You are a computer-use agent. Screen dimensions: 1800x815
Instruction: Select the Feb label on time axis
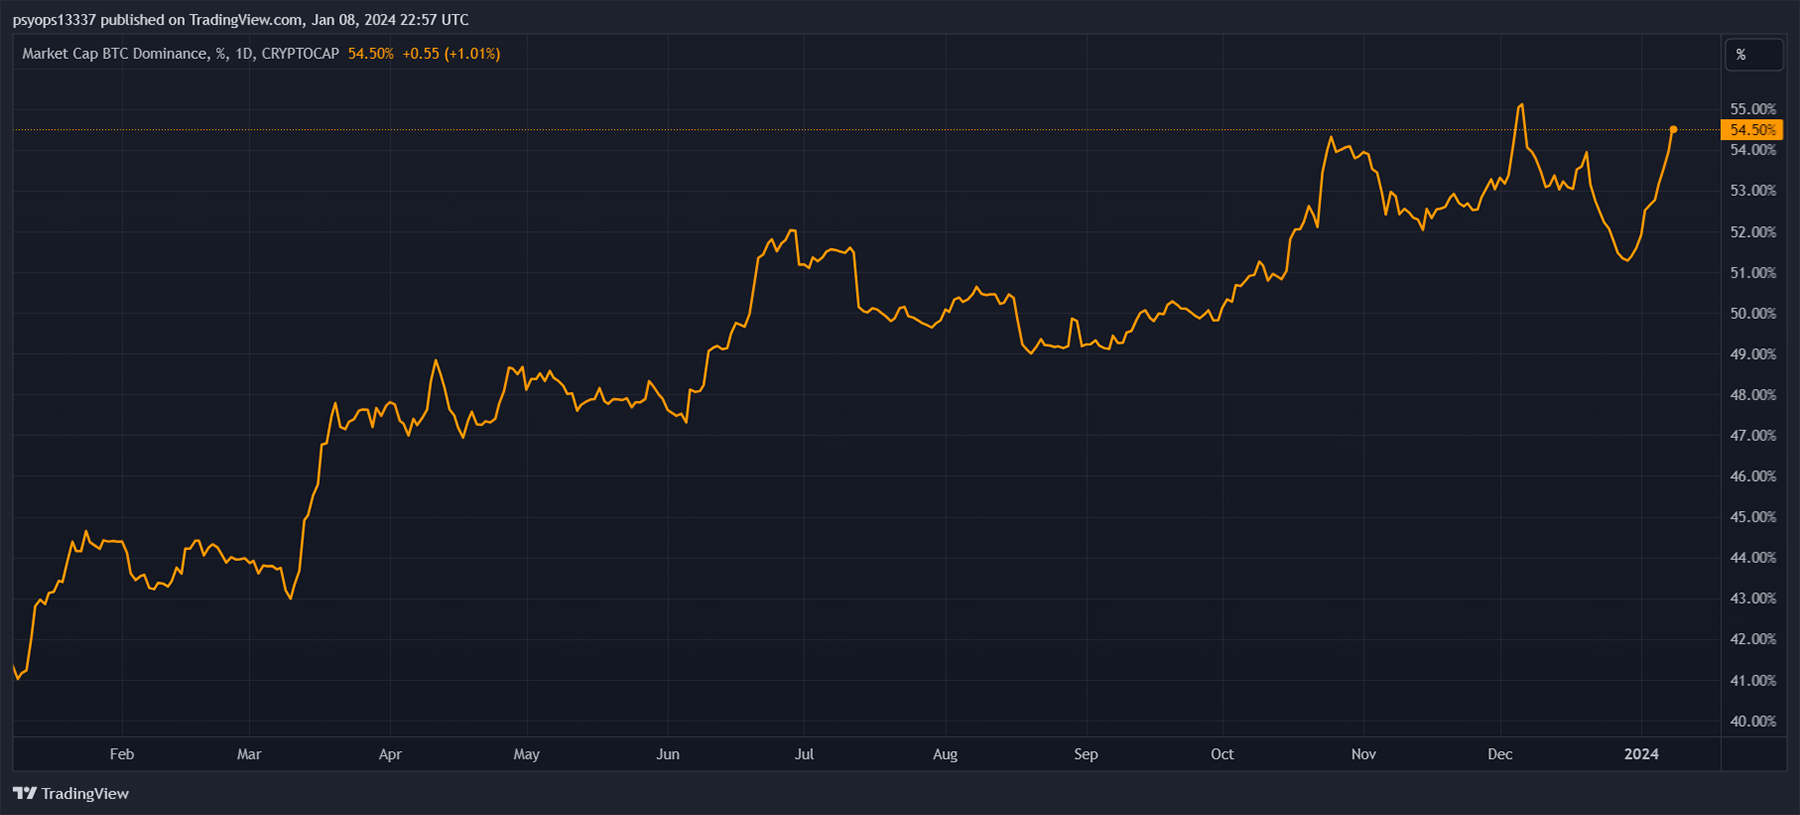pyautogui.click(x=122, y=754)
